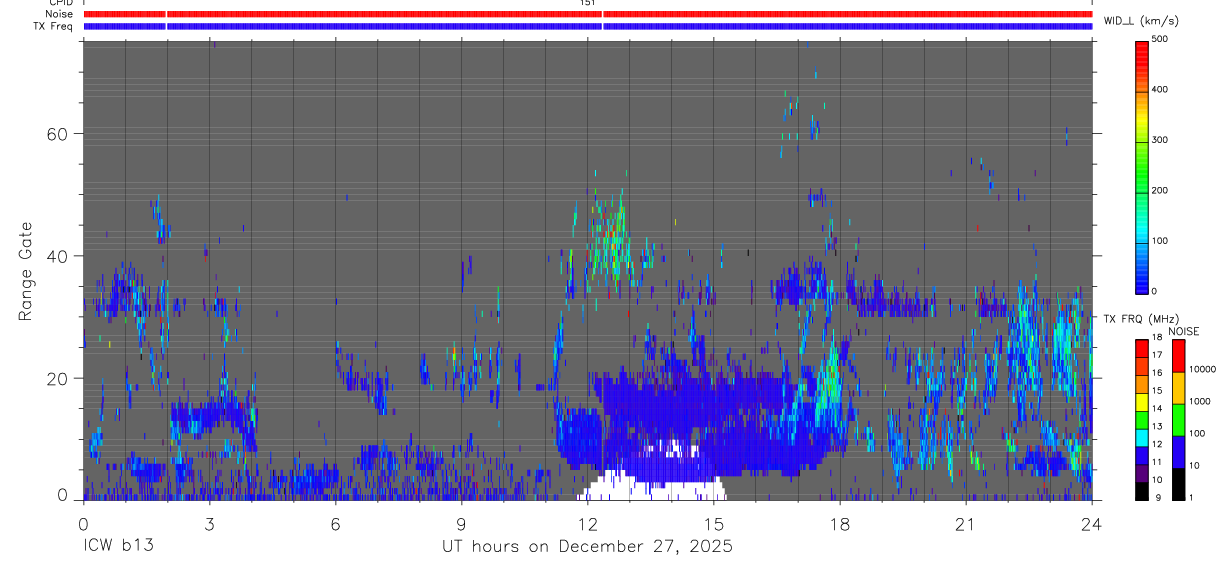The width and height of the screenshot is (1228, 567).
Task: Click the hour 6 tick on time axis
Action: pos(335,524)
